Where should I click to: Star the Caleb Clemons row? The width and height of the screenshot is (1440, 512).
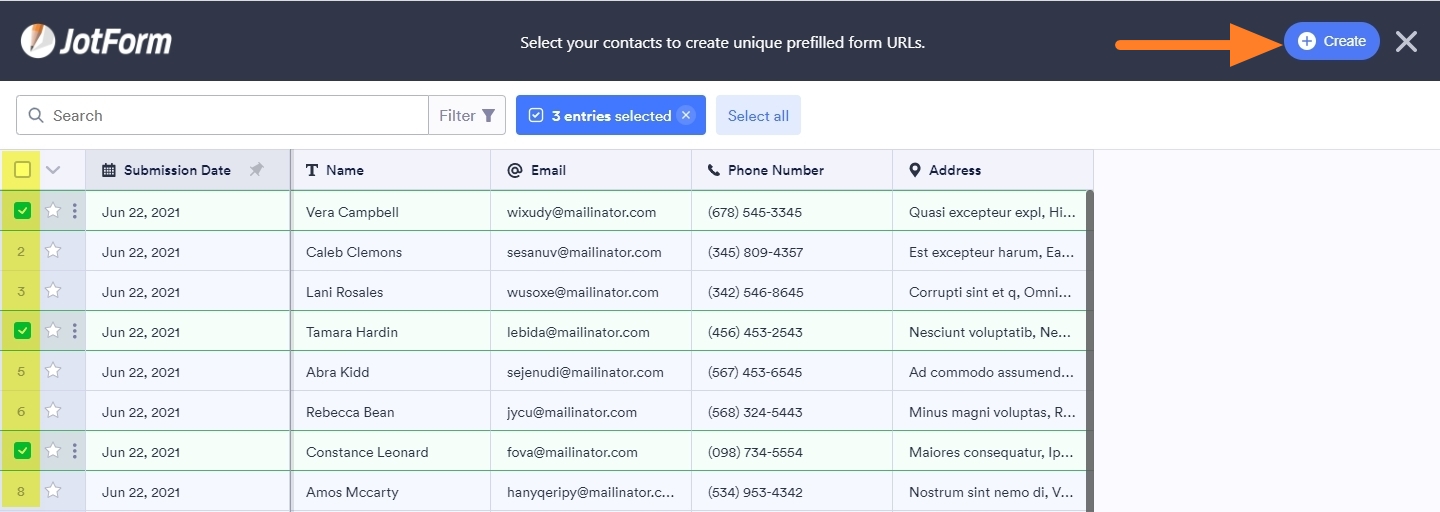(x=53, y=251)
